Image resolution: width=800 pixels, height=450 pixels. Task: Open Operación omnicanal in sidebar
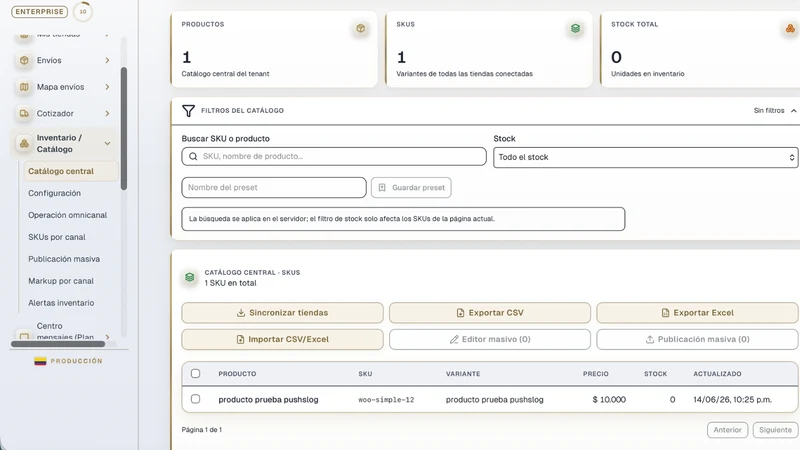point(67,215)
